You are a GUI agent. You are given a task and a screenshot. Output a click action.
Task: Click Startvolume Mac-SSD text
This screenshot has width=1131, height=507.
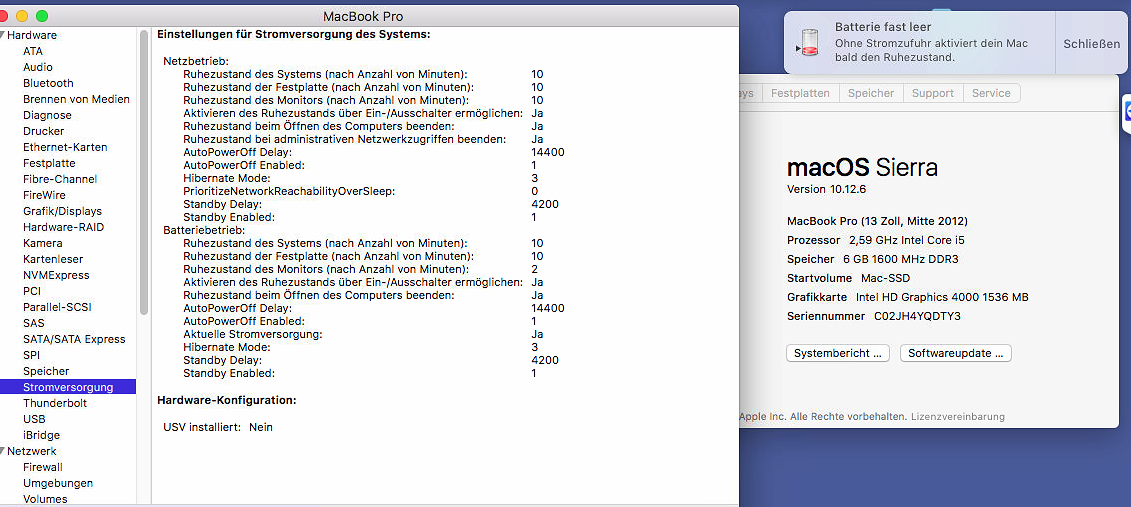[850, 278]
